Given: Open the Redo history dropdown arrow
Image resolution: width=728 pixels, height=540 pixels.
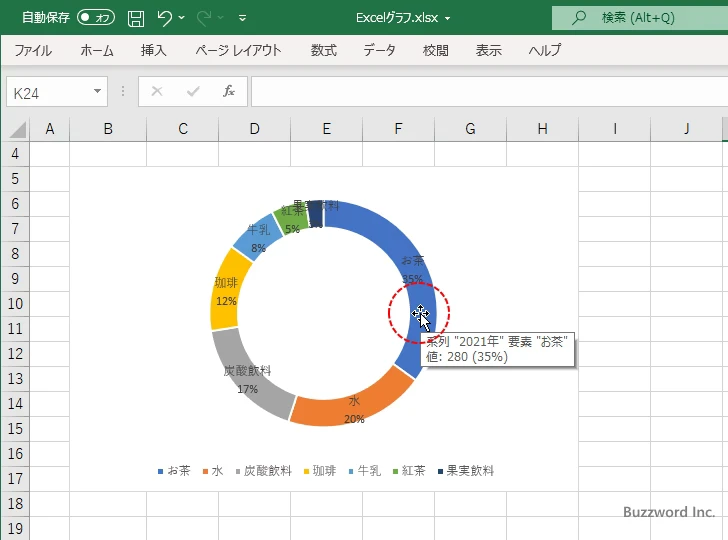Looking at the screenshot, I should point(221,18).
